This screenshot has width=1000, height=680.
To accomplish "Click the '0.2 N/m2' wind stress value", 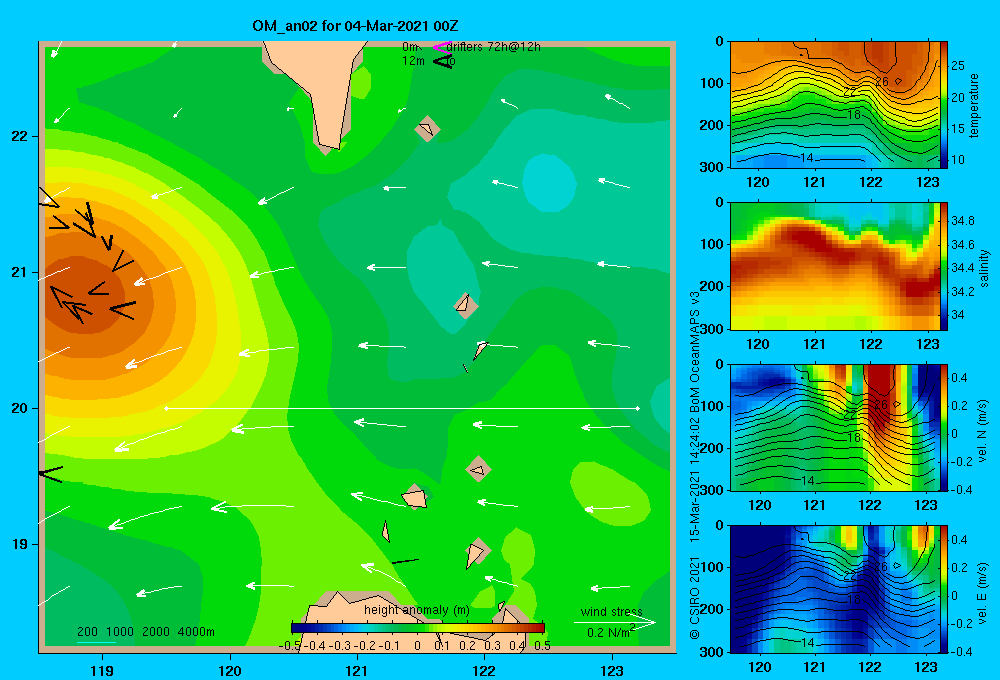I will [x=611, y=632].
